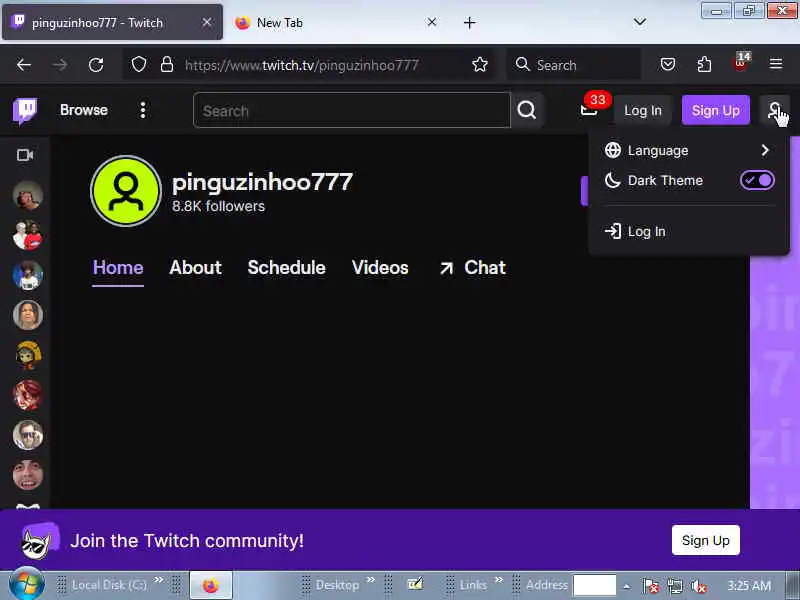Close the New Tab tab
The width and height of the screenshot is (800, 600).
click(x=432, y=22)
